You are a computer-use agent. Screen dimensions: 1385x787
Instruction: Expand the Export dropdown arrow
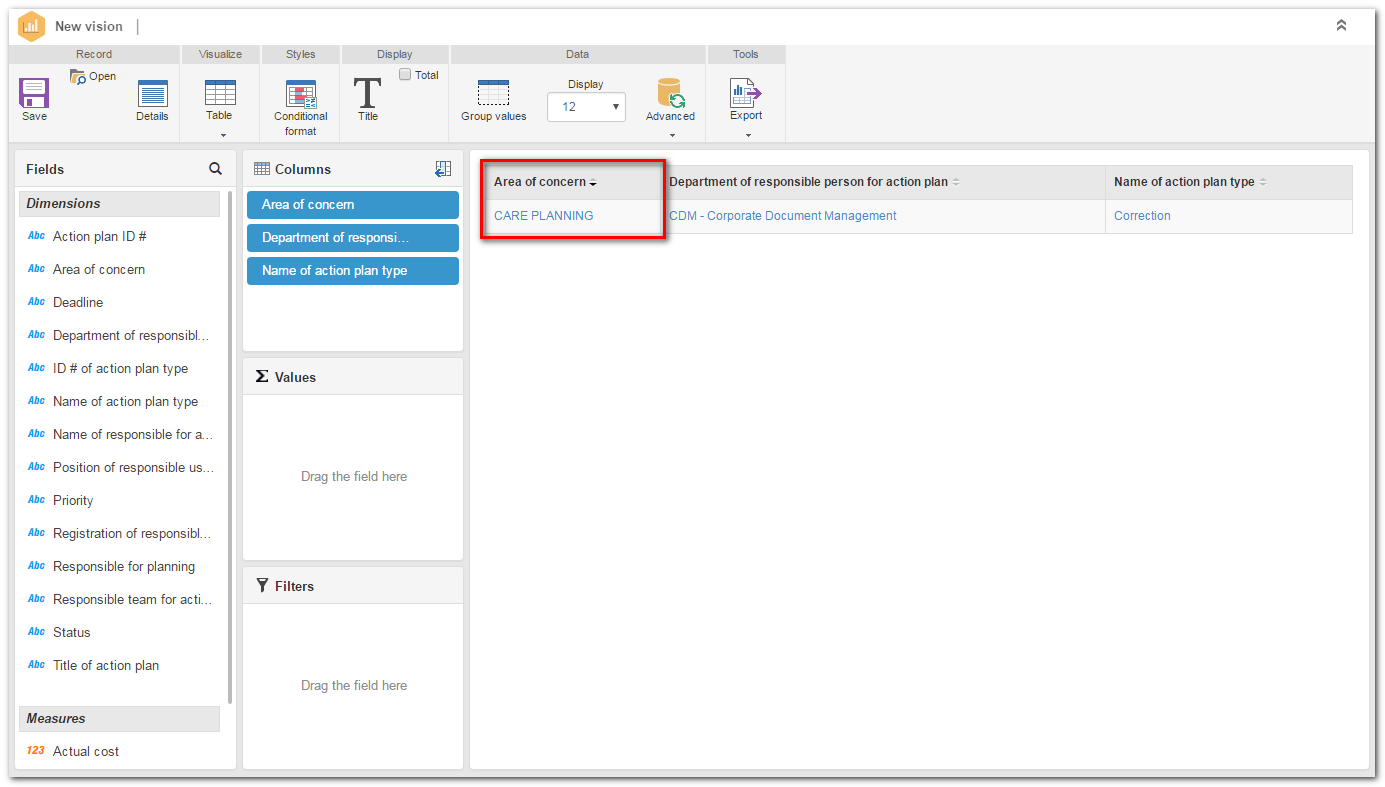tap(748, 135)
